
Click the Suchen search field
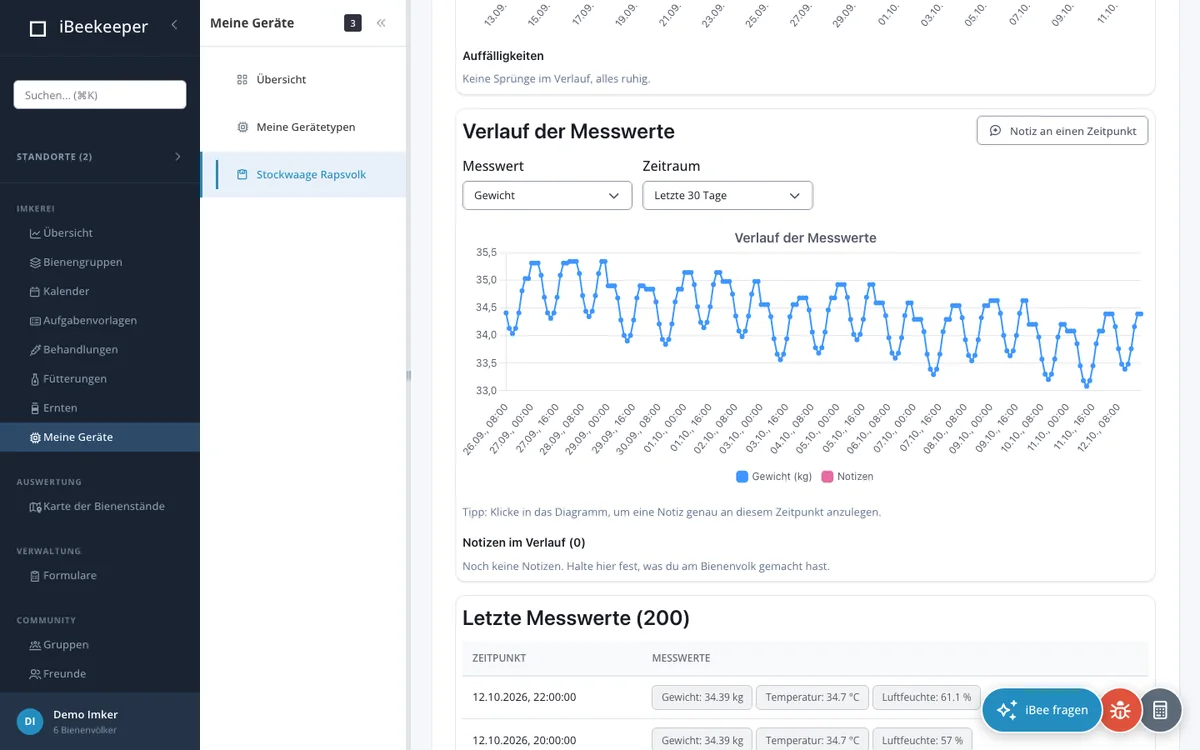click(100, 95)
